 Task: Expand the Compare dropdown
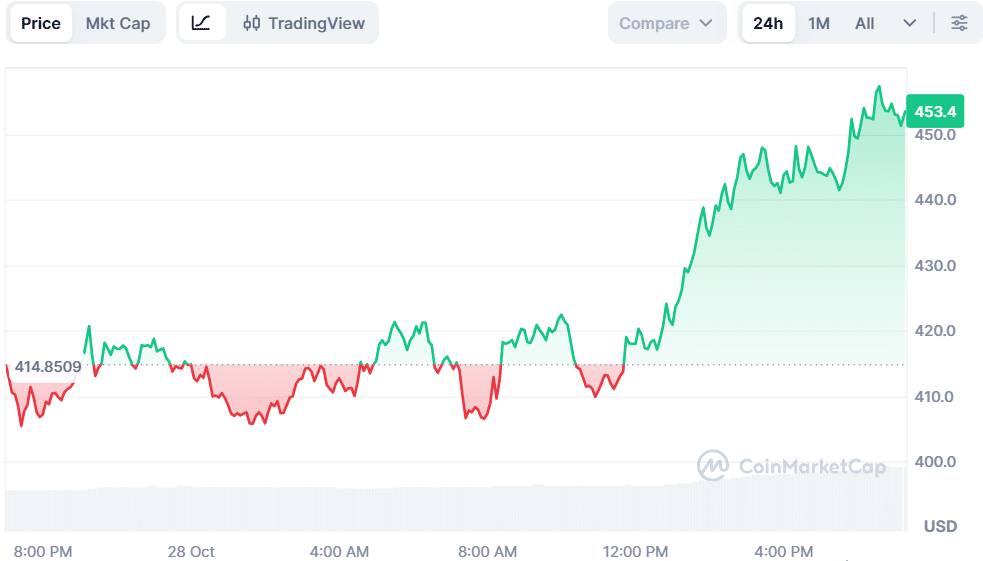pos(666,23)
